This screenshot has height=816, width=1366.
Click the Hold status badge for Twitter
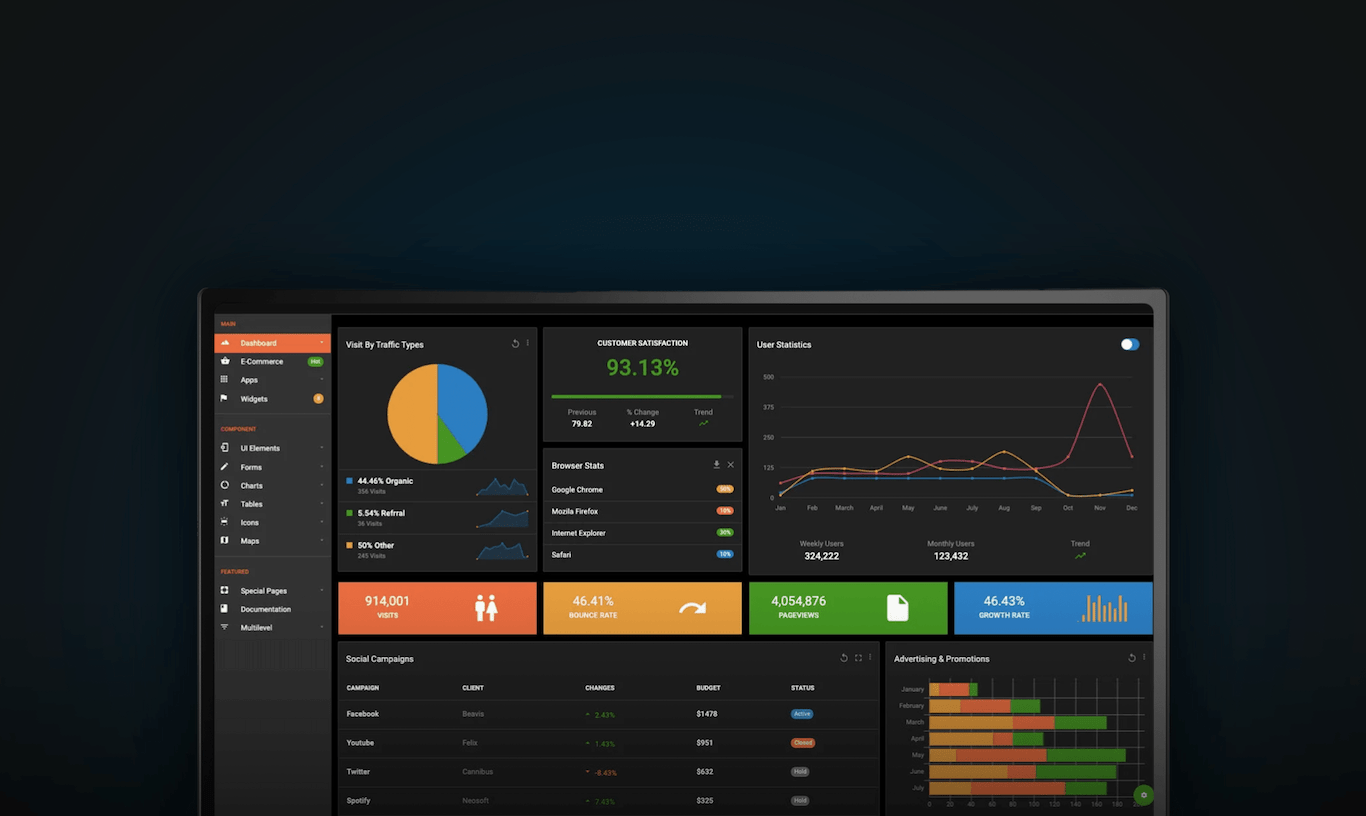(800, 772)
